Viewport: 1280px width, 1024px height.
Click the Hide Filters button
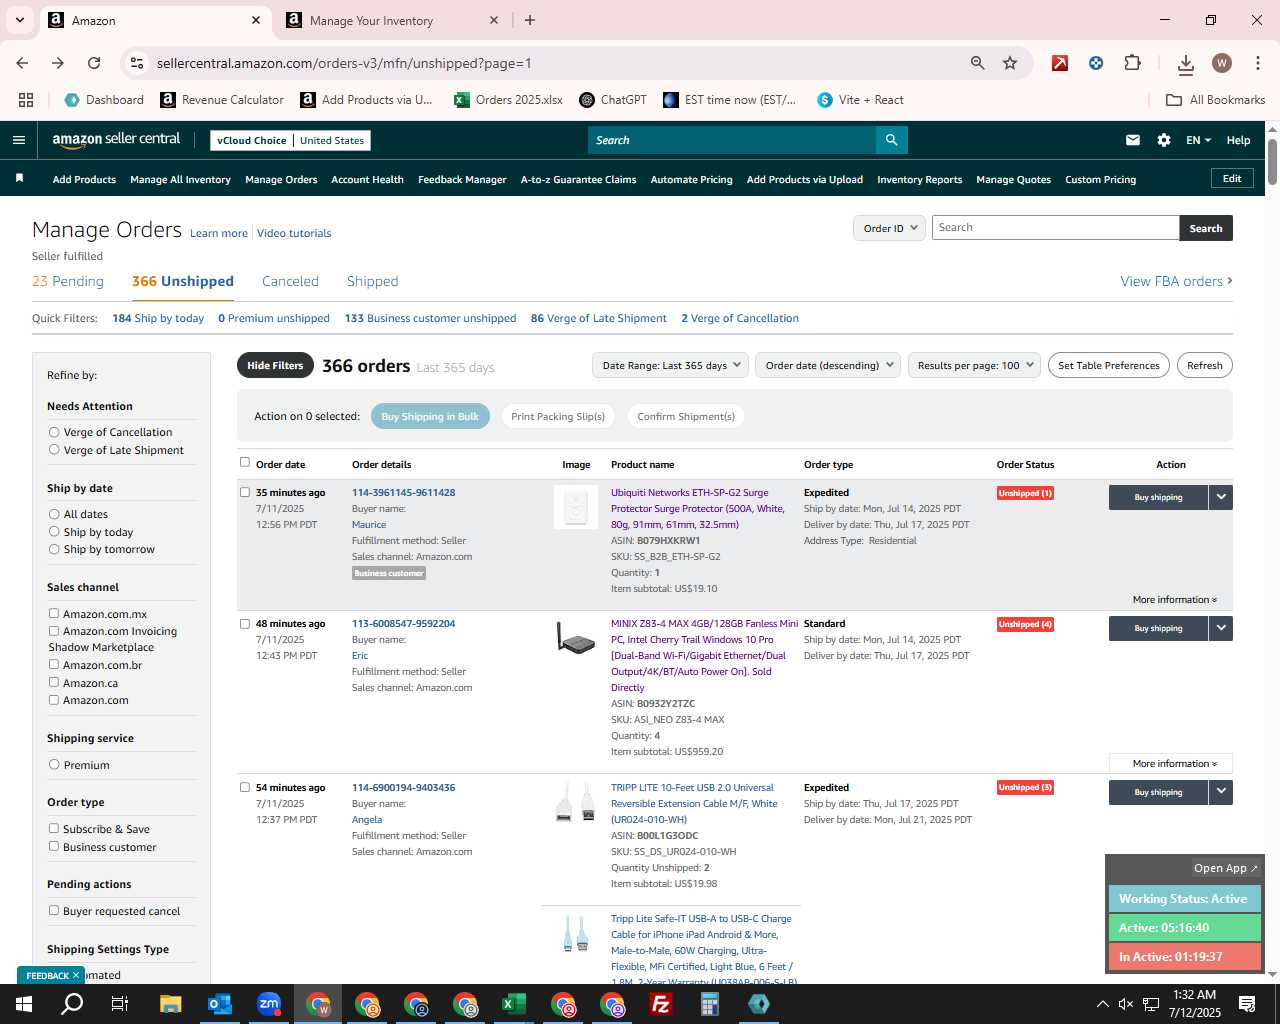pos(275,366)
